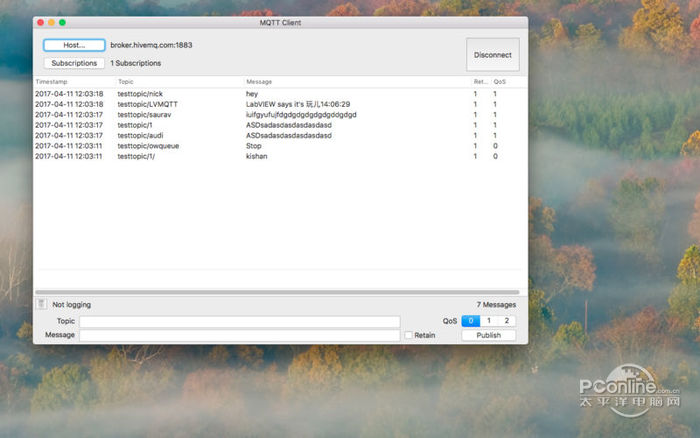Click the 'iuifgyufujfdgdgdgdgdgdgddgdgd' message
Viewport: 700px width, 438px height.
(x=301, y=115)
